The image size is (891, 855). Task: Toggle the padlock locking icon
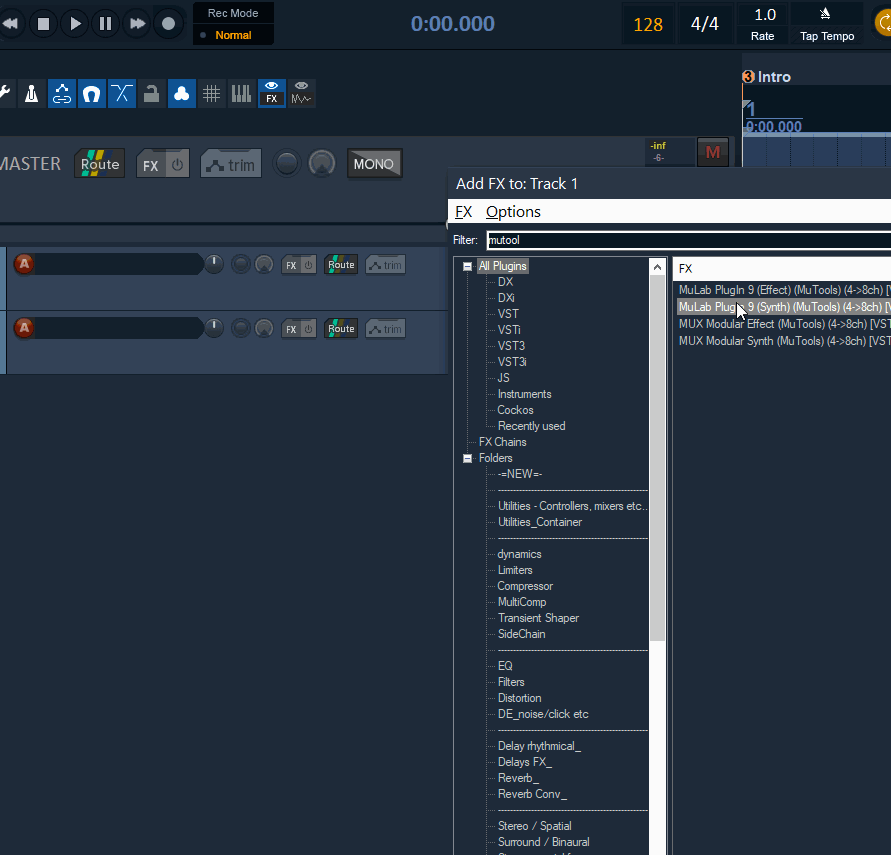coord(151,94)
